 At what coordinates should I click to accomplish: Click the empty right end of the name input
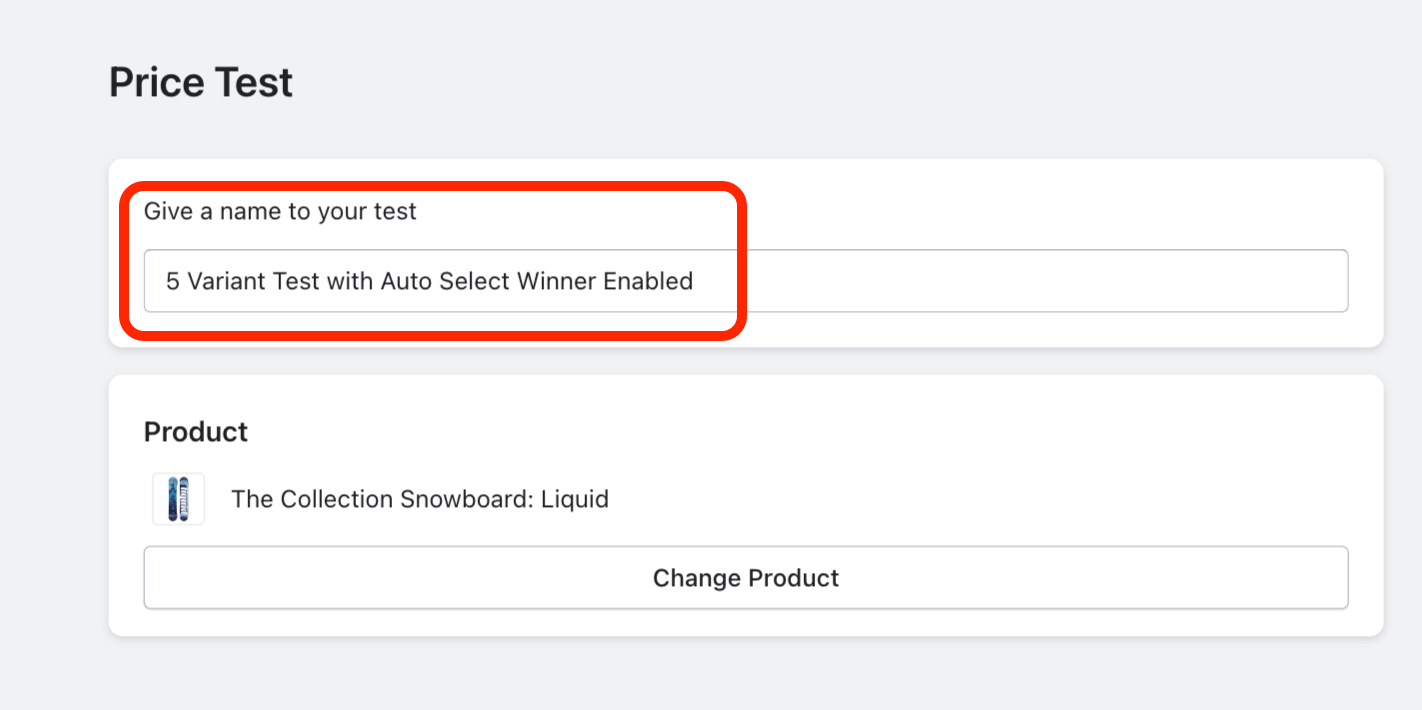tap(1200, 281)
